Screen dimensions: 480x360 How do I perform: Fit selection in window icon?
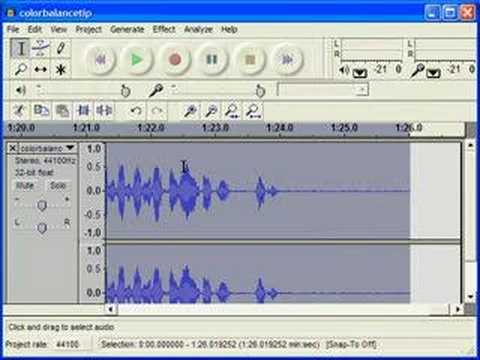(232, 111)
